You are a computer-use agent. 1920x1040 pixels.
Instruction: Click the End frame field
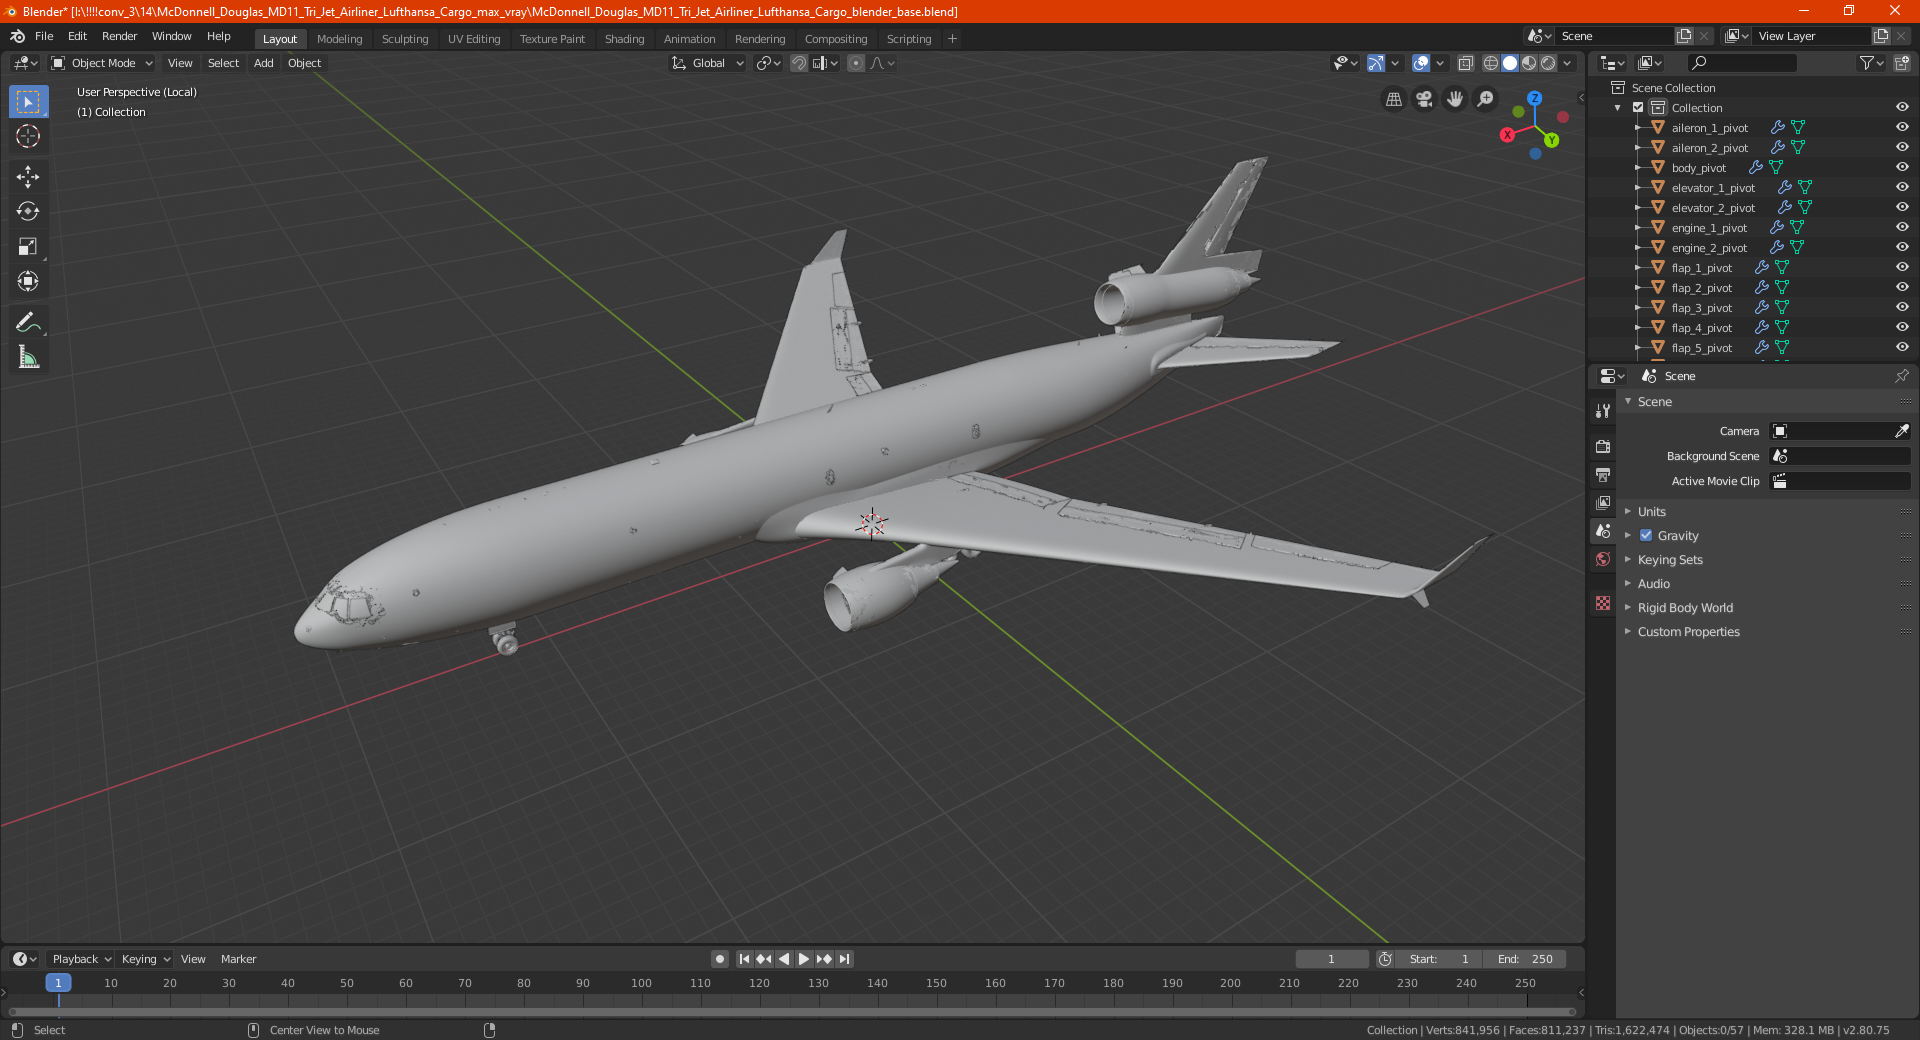(1524, 959)
